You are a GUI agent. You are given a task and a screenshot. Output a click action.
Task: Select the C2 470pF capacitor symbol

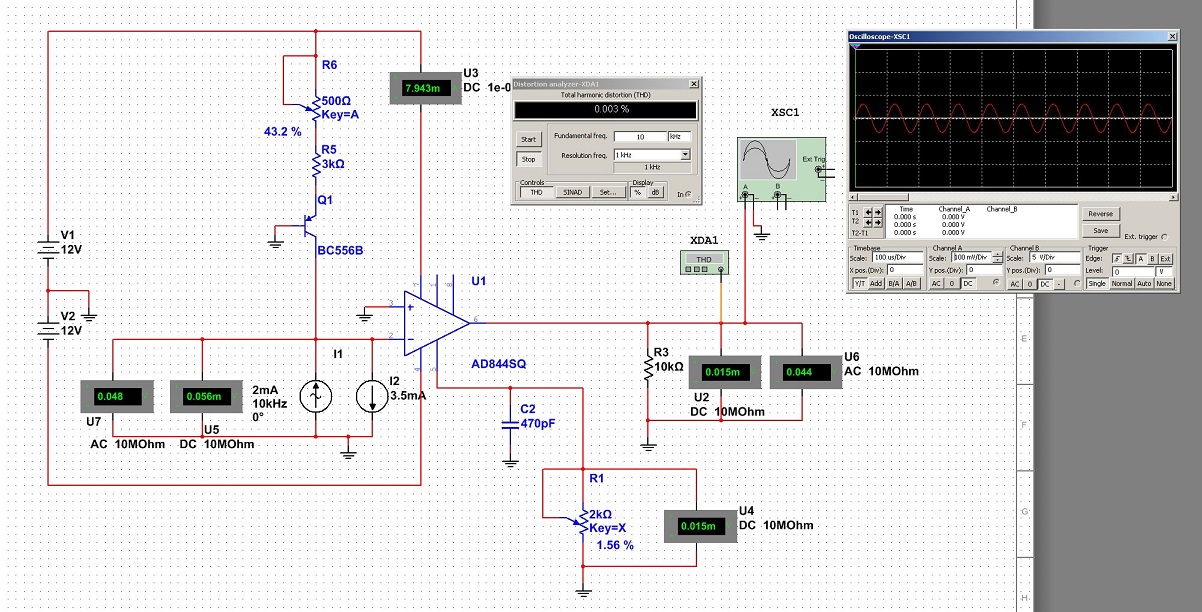pos(510,424)
